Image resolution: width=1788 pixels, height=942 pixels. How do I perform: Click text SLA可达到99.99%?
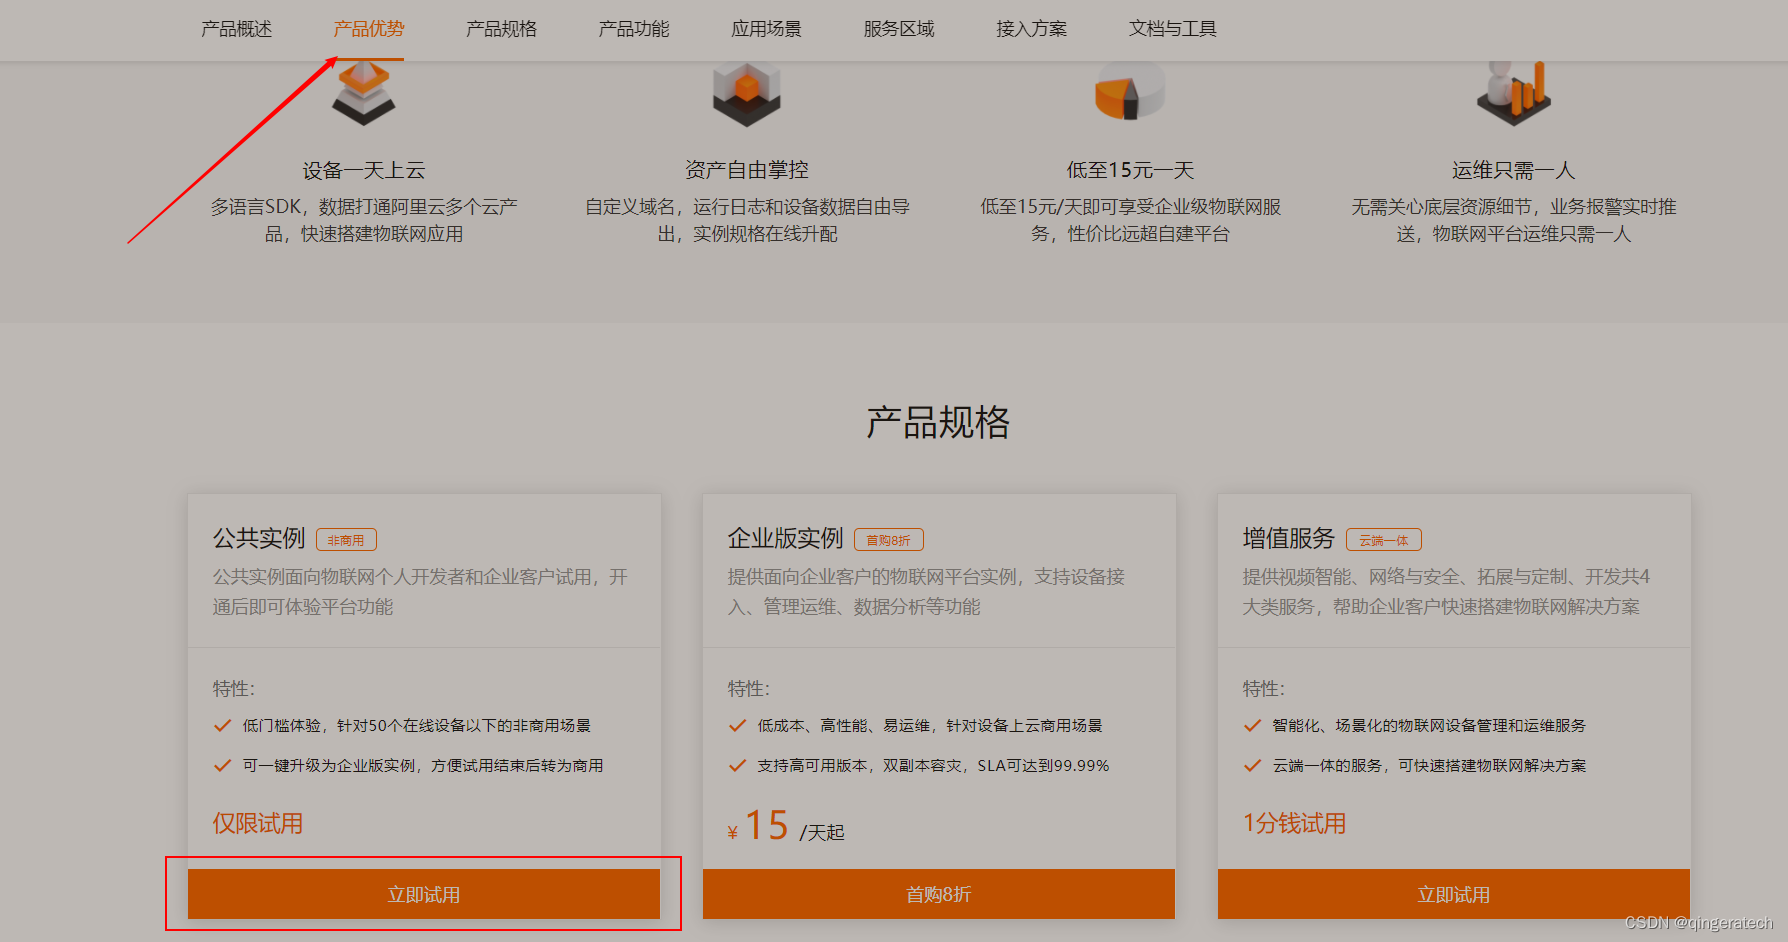click(1043, 766)
